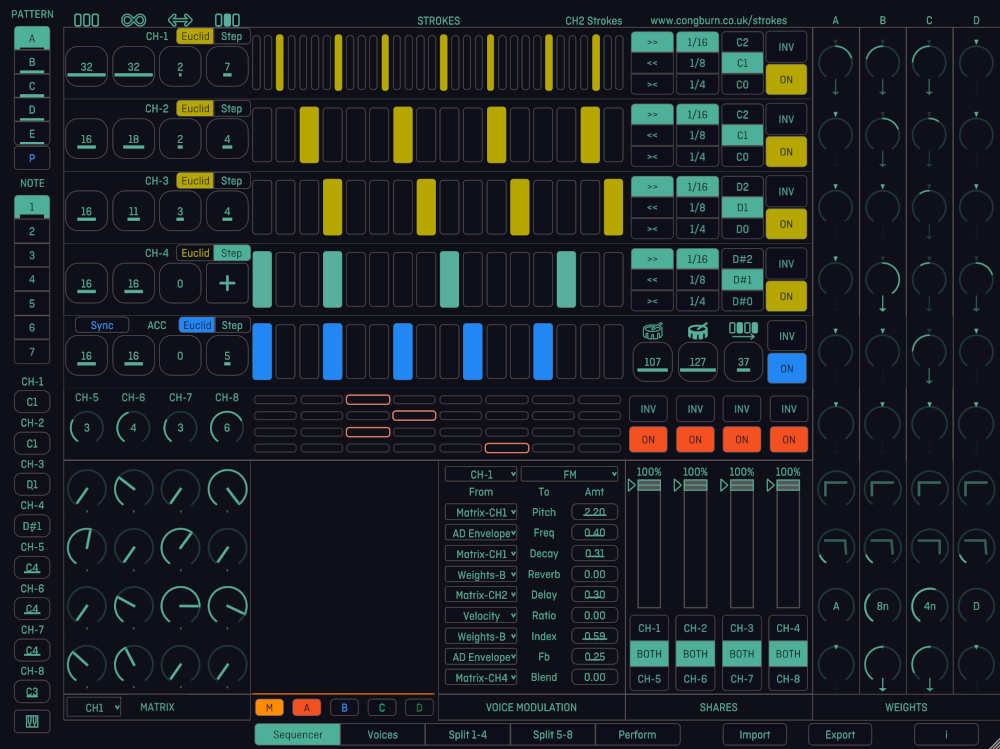Open the FM modulation type dropdown
This screenshot has height=749, width=1000.
570,473
